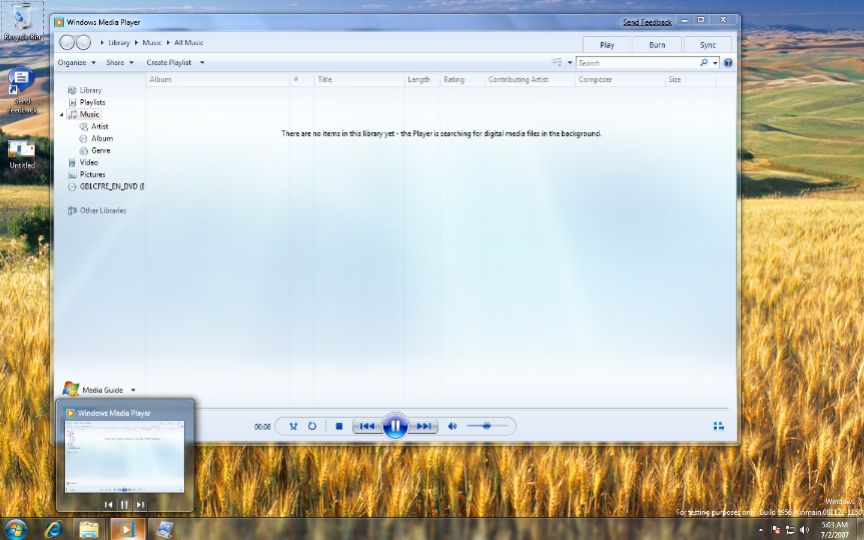Open the Send Feedback desktop shortcut
Screen dimensions: 864x540
click(x=22, y=90)
